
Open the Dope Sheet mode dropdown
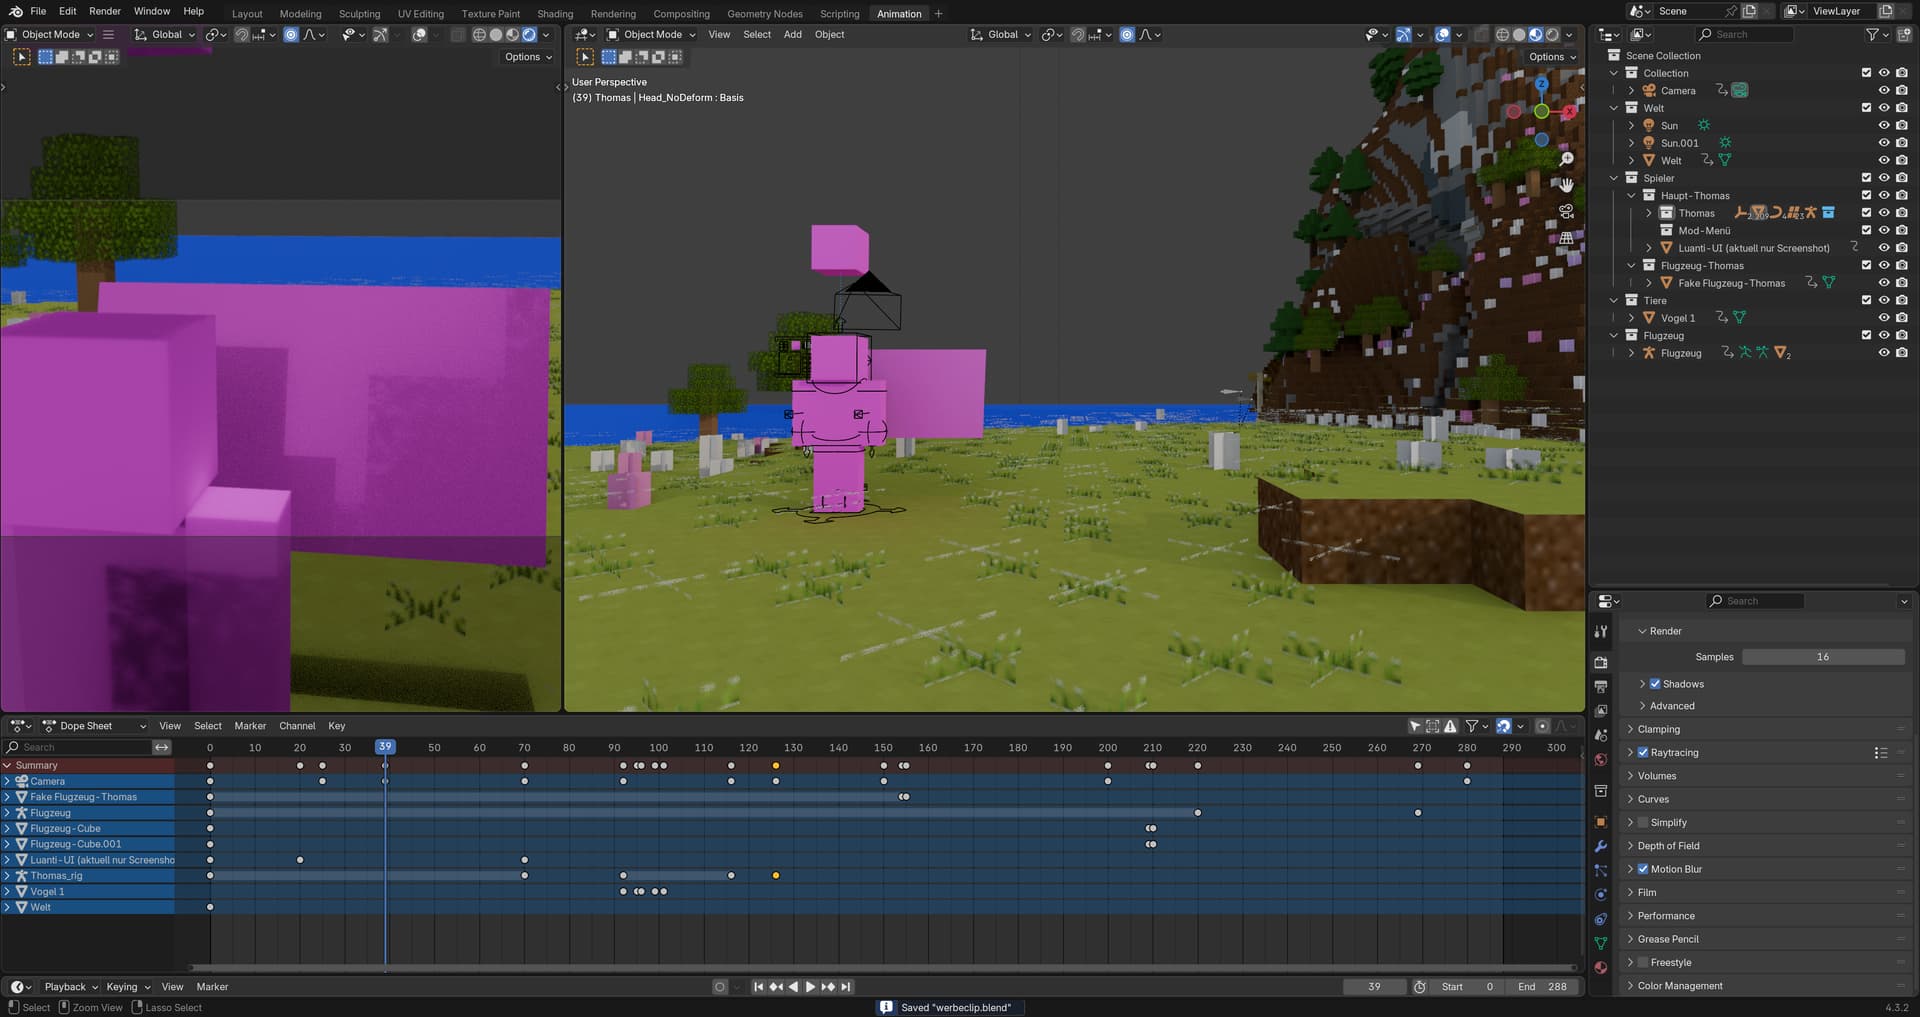coord(94,726)
